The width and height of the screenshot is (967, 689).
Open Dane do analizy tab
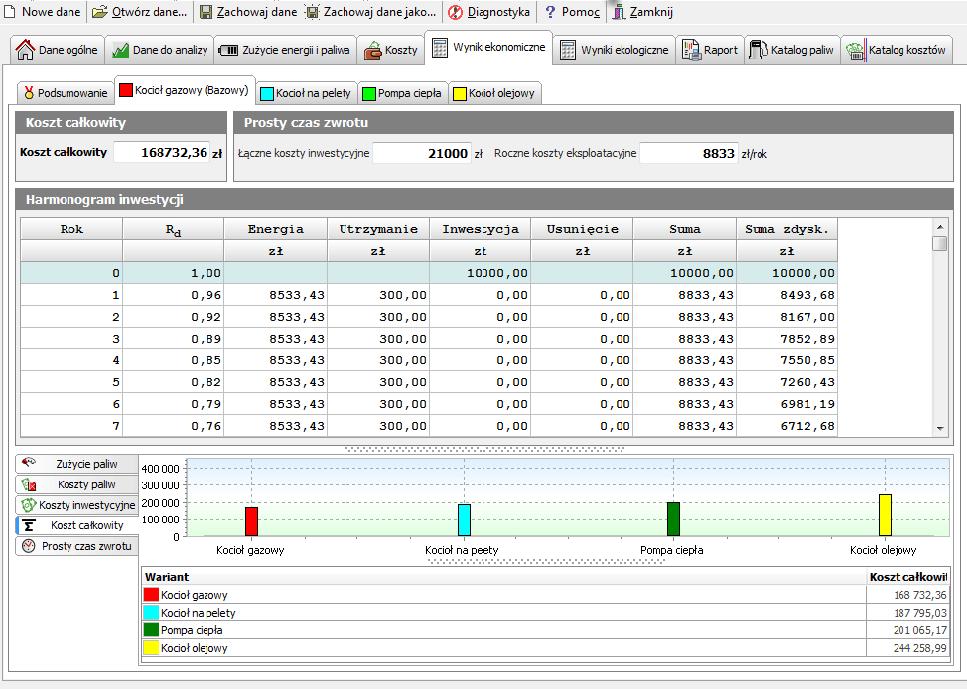pyautogui.click(x=159, y=50)
